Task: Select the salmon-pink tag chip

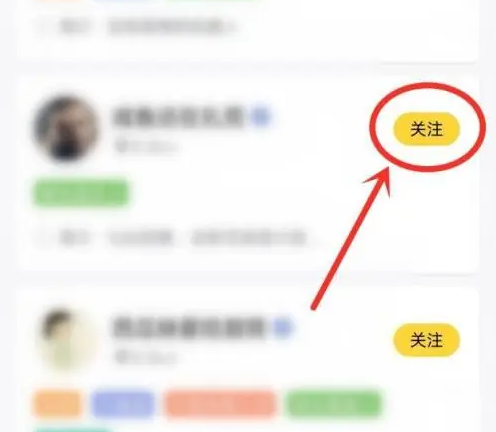Action: coord(220,404)
